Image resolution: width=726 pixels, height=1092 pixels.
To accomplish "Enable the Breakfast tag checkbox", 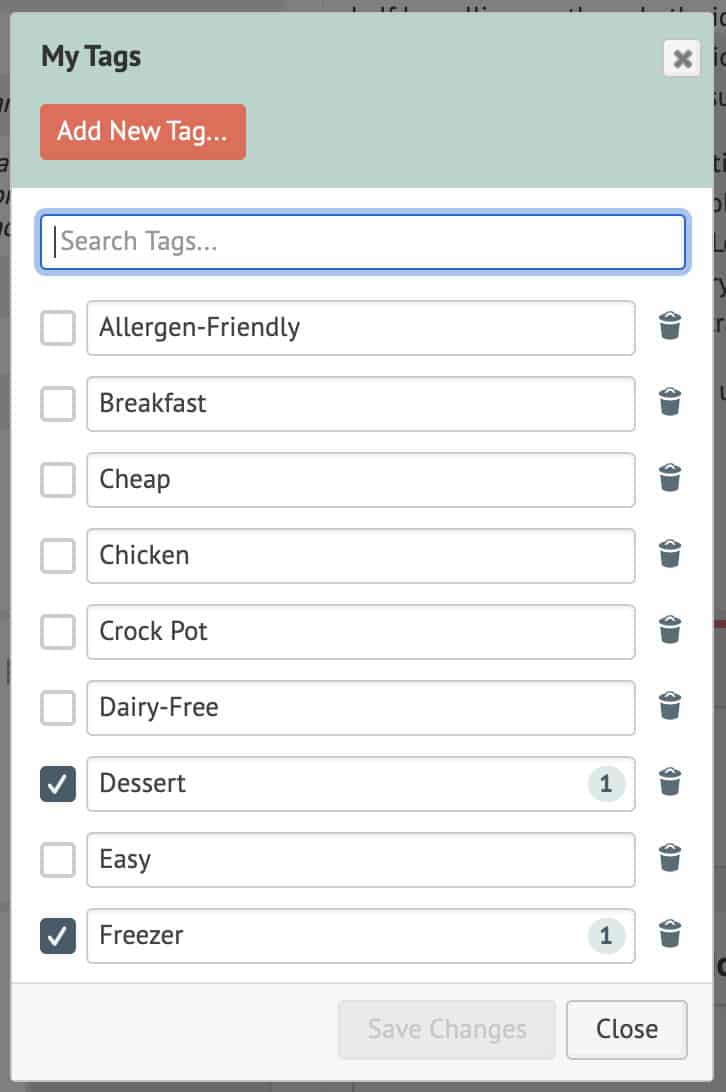I will [x=58, y=404].
